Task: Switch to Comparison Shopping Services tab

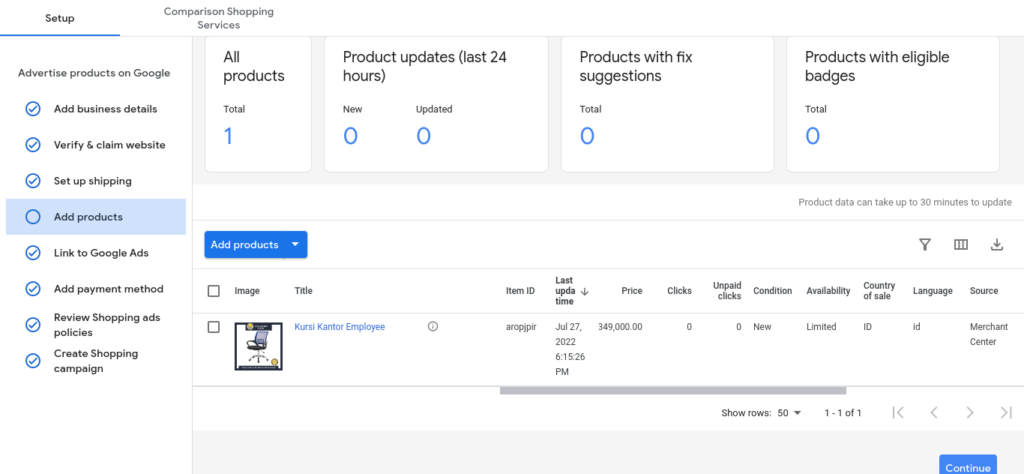Action: coord(219,18)
